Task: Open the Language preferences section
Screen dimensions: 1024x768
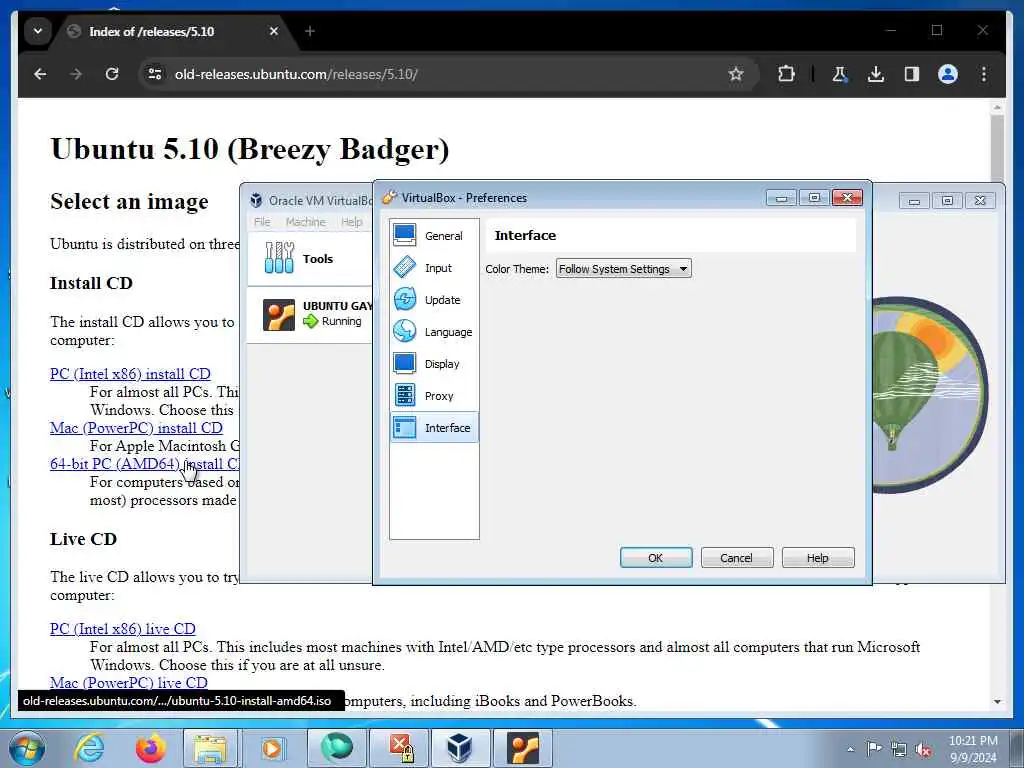Action: [434, 332]
